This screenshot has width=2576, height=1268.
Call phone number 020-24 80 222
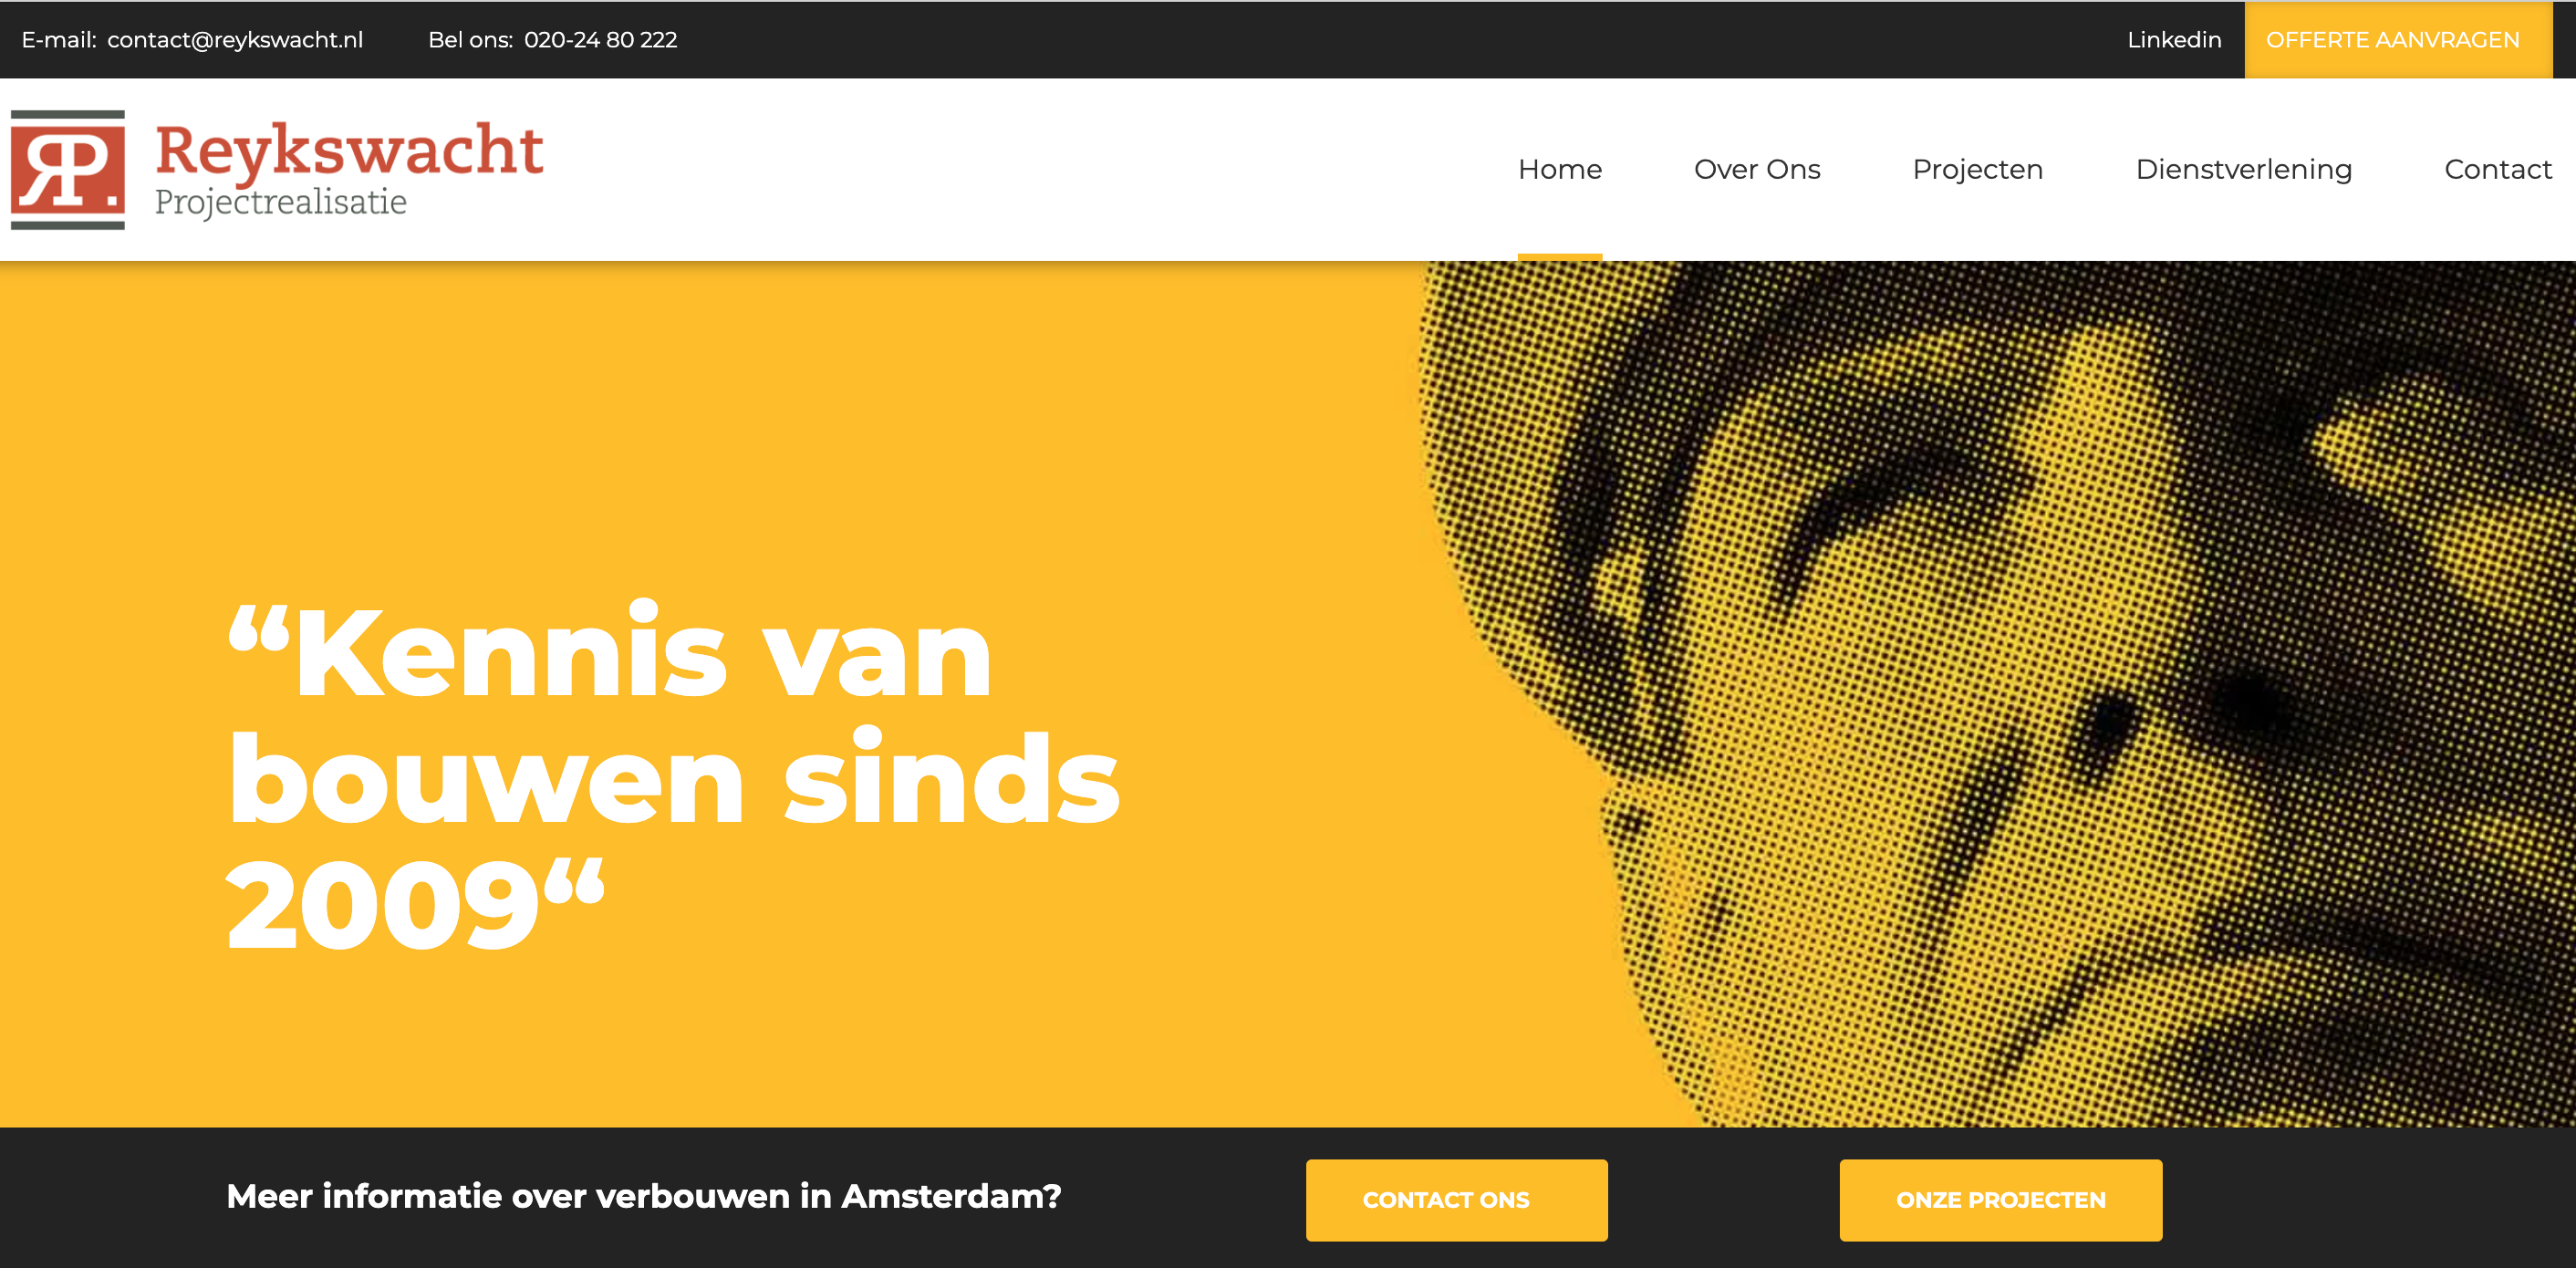pos(600,40)
